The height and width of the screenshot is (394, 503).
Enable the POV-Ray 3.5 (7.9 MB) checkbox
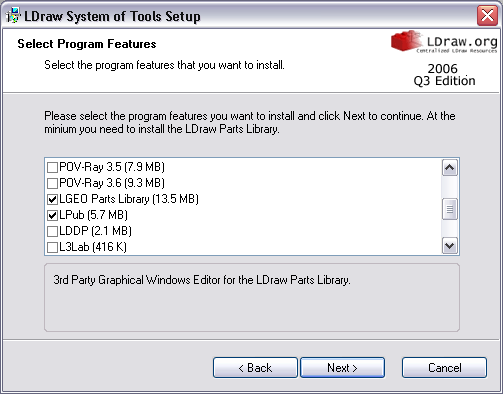coord(52,167)
